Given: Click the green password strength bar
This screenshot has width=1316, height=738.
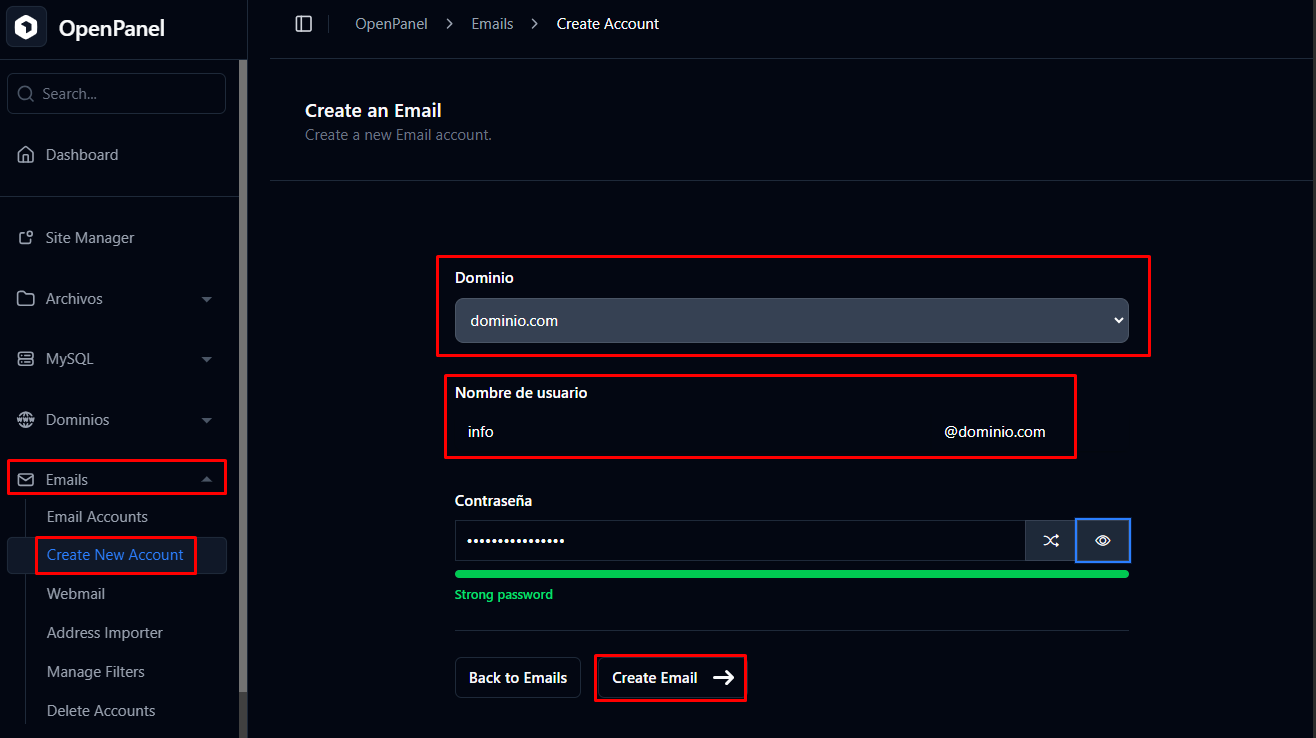Looking at the screenshot, I should point(791,574).
